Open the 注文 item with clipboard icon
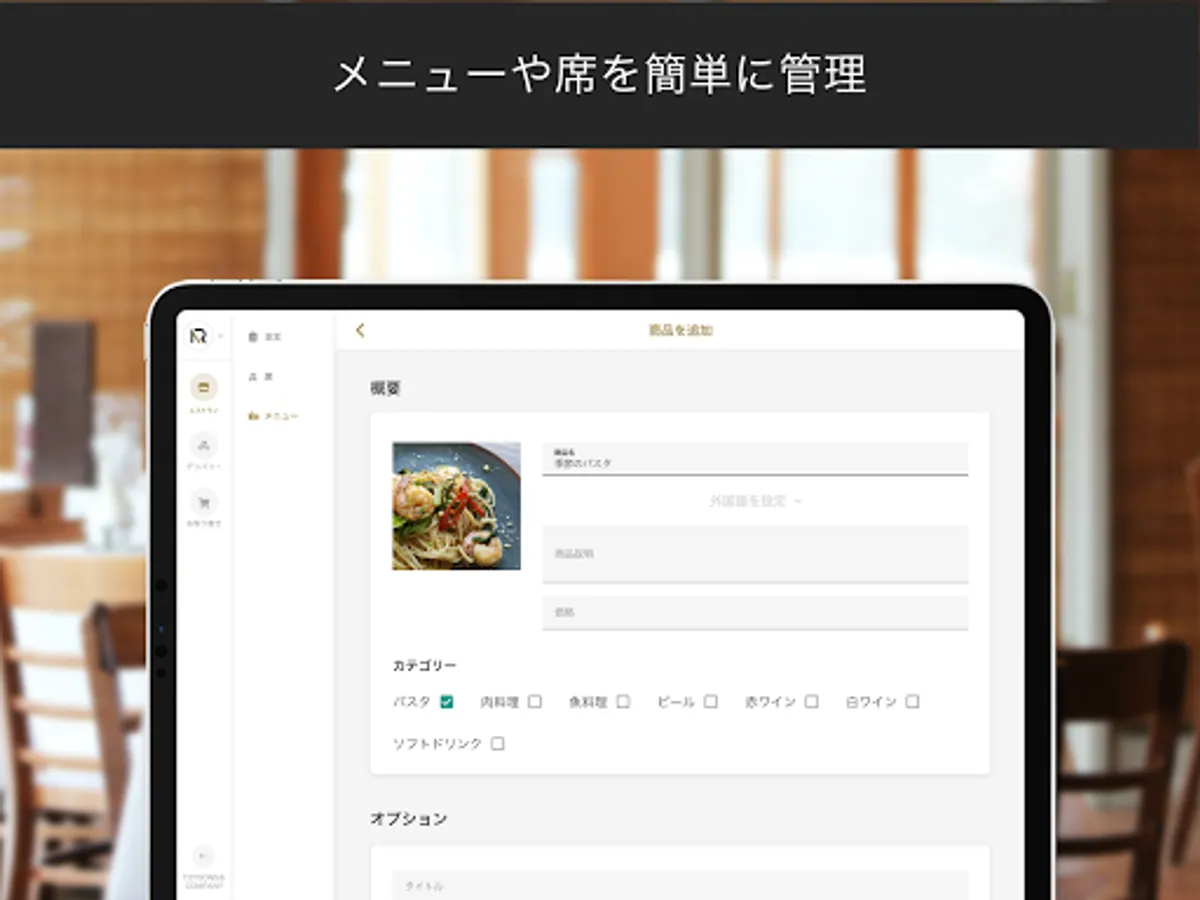 tap(265, 337)
